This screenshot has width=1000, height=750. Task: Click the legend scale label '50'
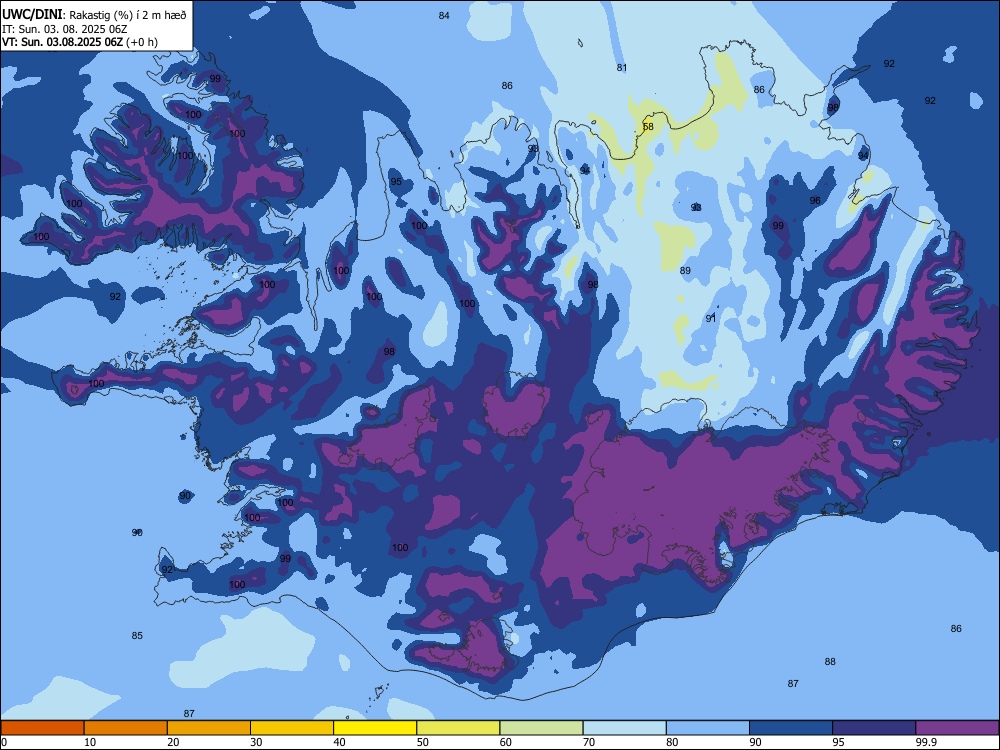pyautogui.click(x=422, y=742)
